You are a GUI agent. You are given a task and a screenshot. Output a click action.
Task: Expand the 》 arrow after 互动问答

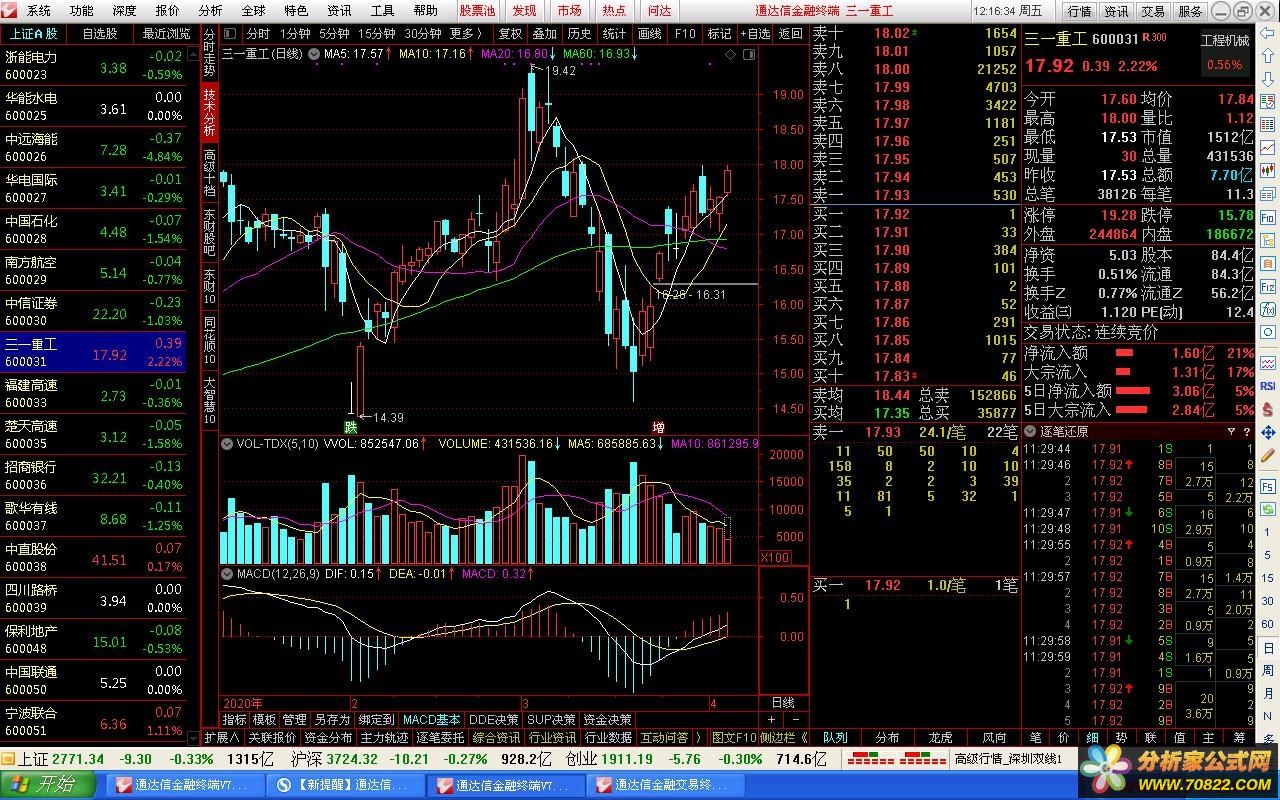(x=699, y=738)
